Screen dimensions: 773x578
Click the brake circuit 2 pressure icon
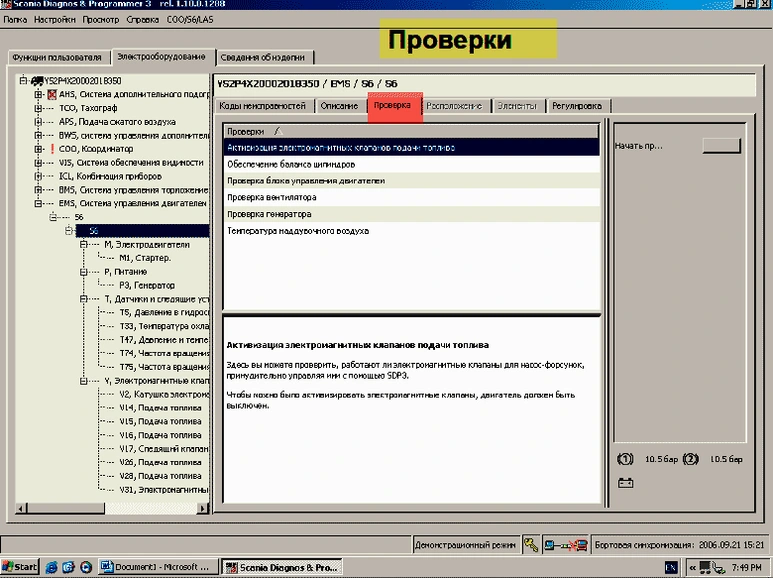click(x=688, y=460)
